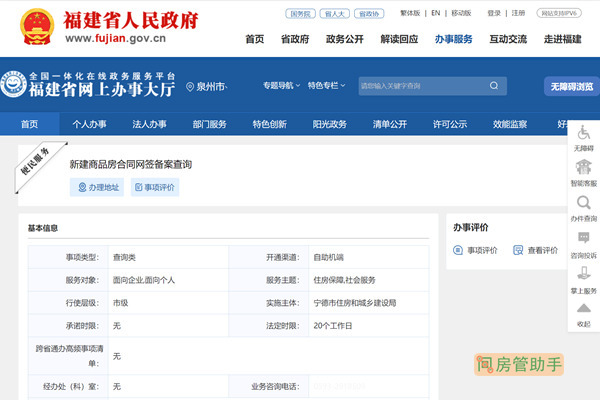
Task: Select the 阳光政务 tab
Action: 329,124
